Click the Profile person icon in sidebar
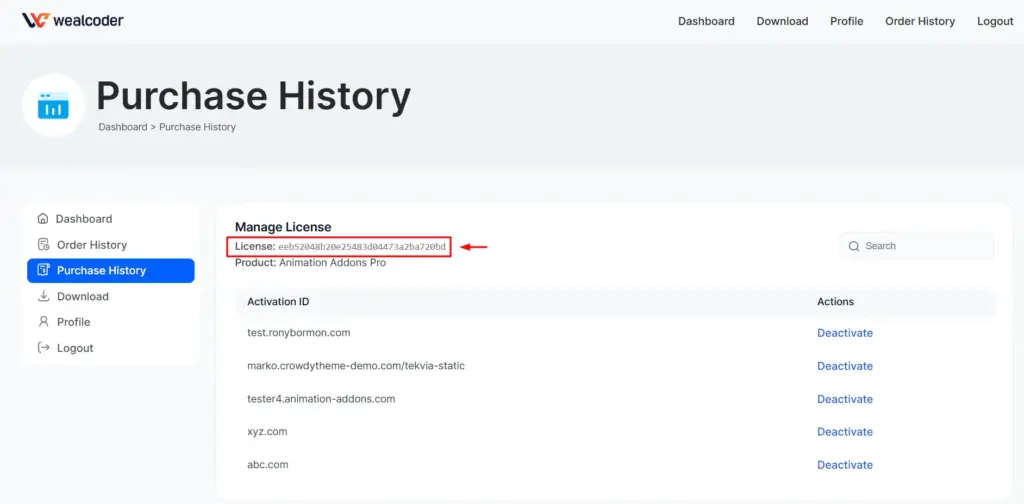1024x504 pixels. tap(43, 322)
